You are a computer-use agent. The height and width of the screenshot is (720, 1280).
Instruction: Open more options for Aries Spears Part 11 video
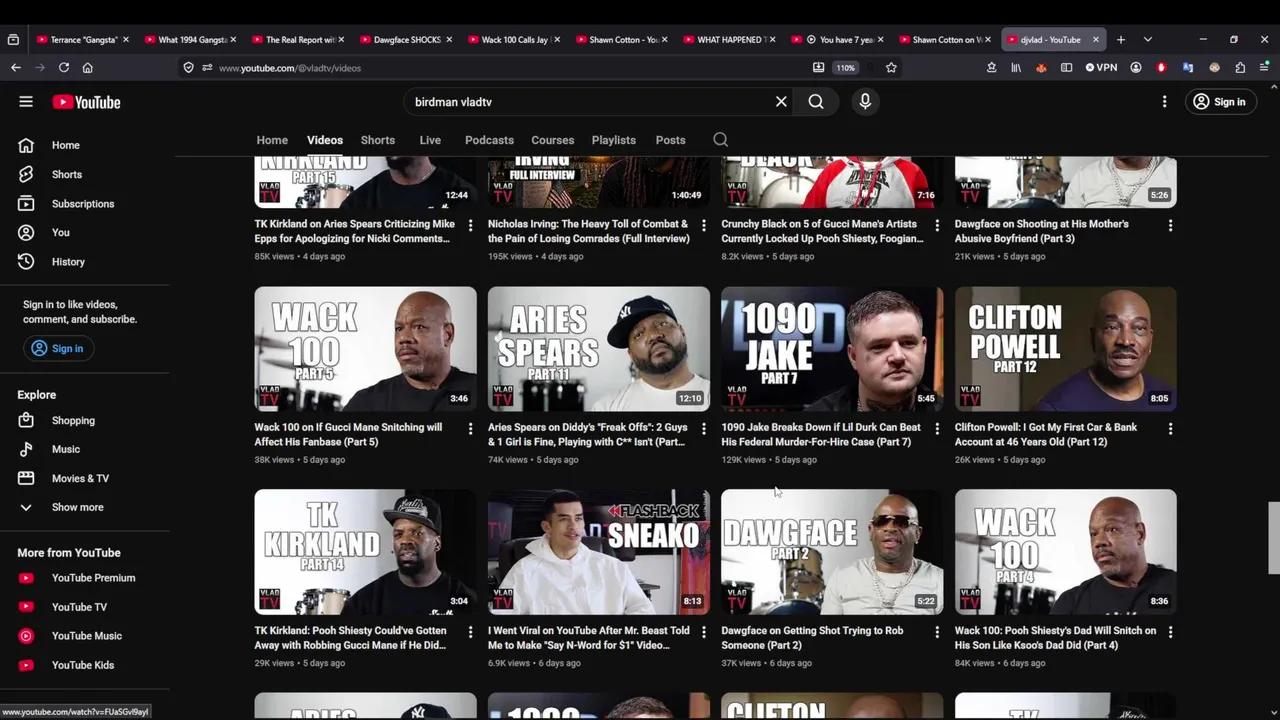(x=703, y=428)
